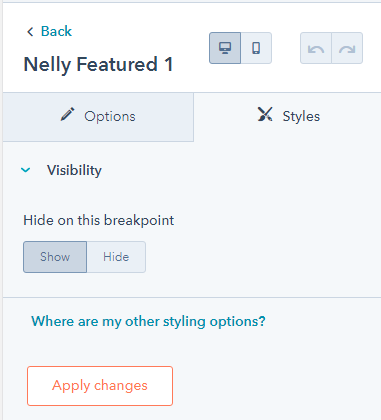This screenshot has height=420, width=381.
Task: Click the Visibility section heading
Action: click(74, 170)
